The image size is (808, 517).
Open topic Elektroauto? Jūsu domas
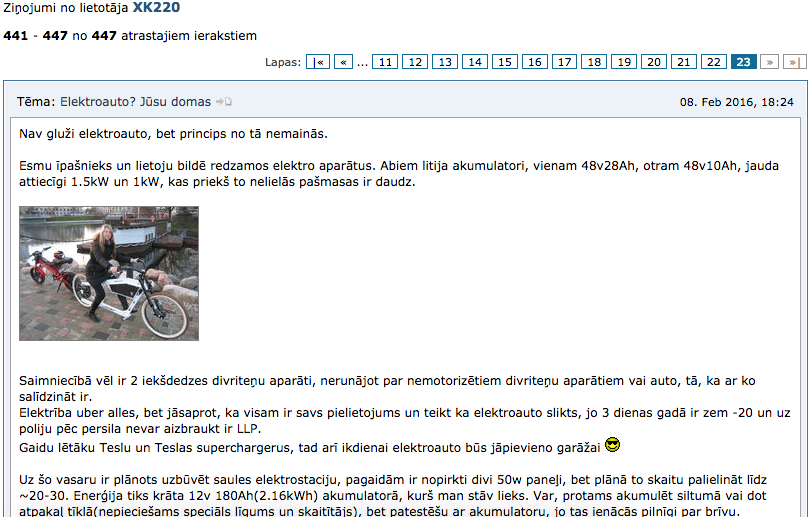point(136,102)
